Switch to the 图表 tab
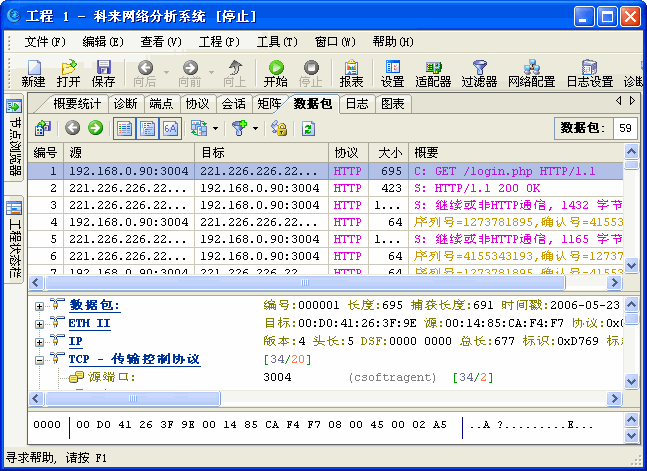Screen dimensions: 647x471 click(x=393, y=104)
